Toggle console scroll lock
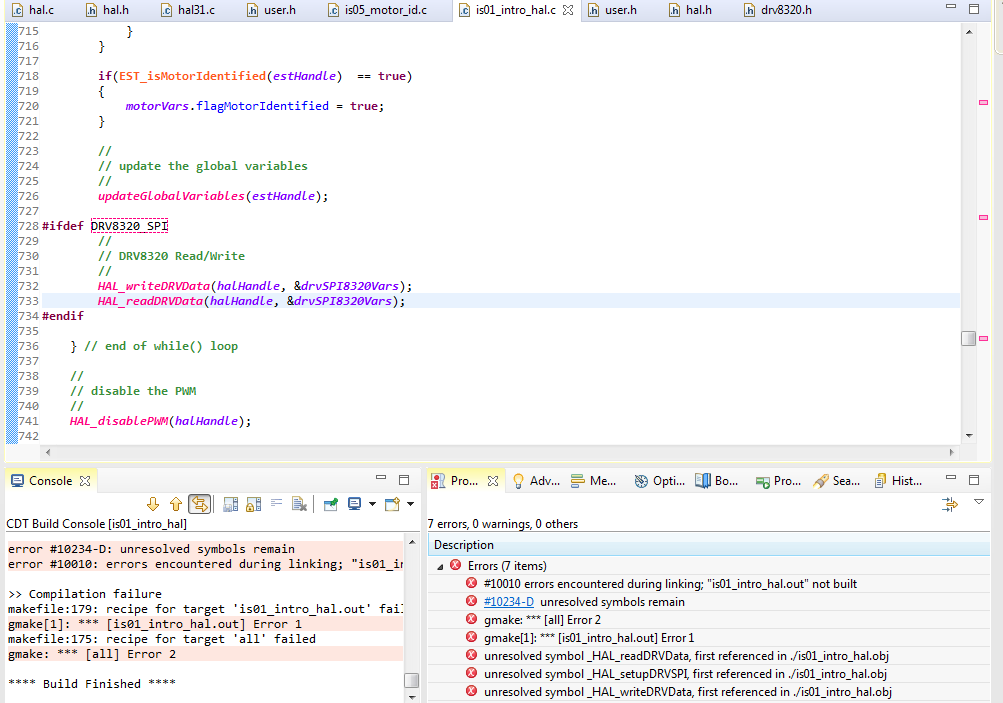This screenshot has width=1003, height=703. click(x=252, y=505)
